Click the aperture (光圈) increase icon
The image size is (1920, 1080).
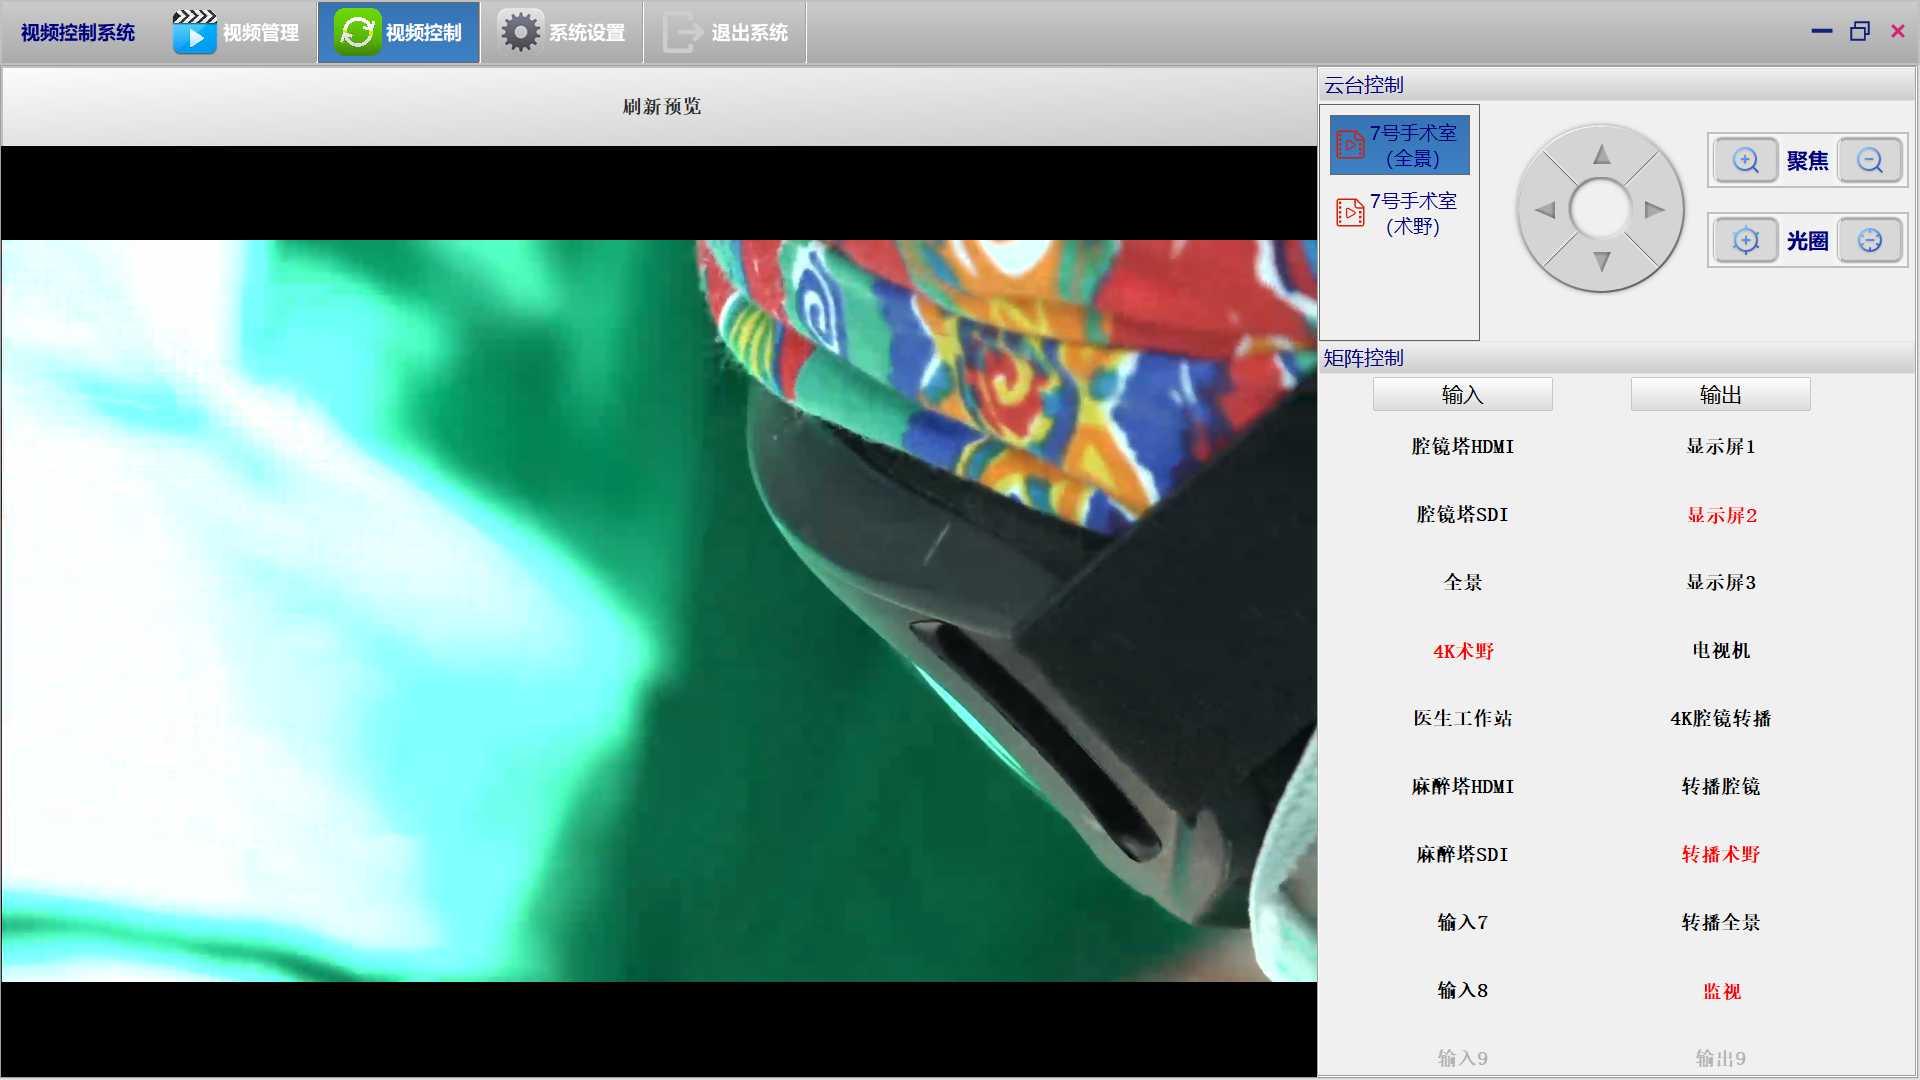[x=1745, y=240]
